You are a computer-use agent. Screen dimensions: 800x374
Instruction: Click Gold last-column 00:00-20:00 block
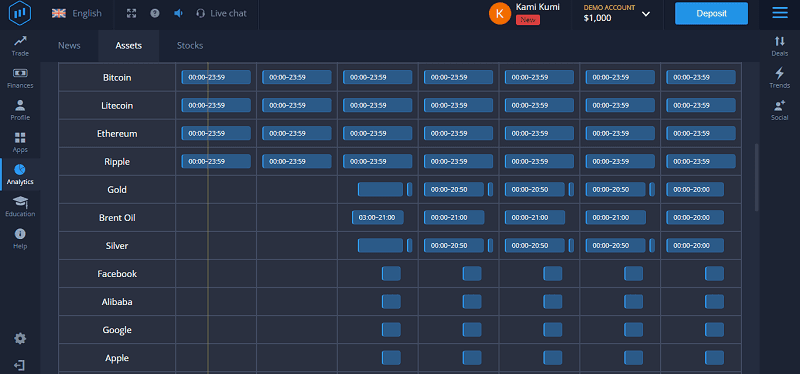click(695, 189)
